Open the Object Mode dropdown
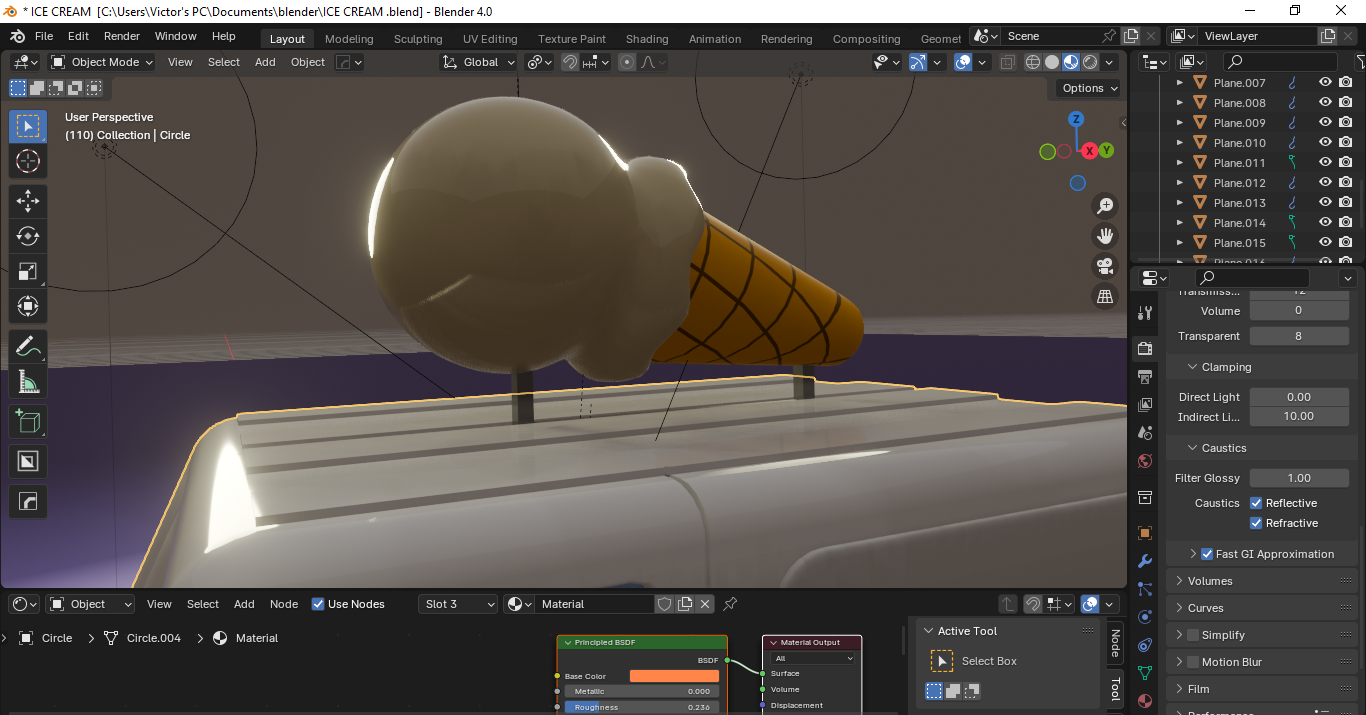This screenshot has width=1366, height=715. [102, 62]
